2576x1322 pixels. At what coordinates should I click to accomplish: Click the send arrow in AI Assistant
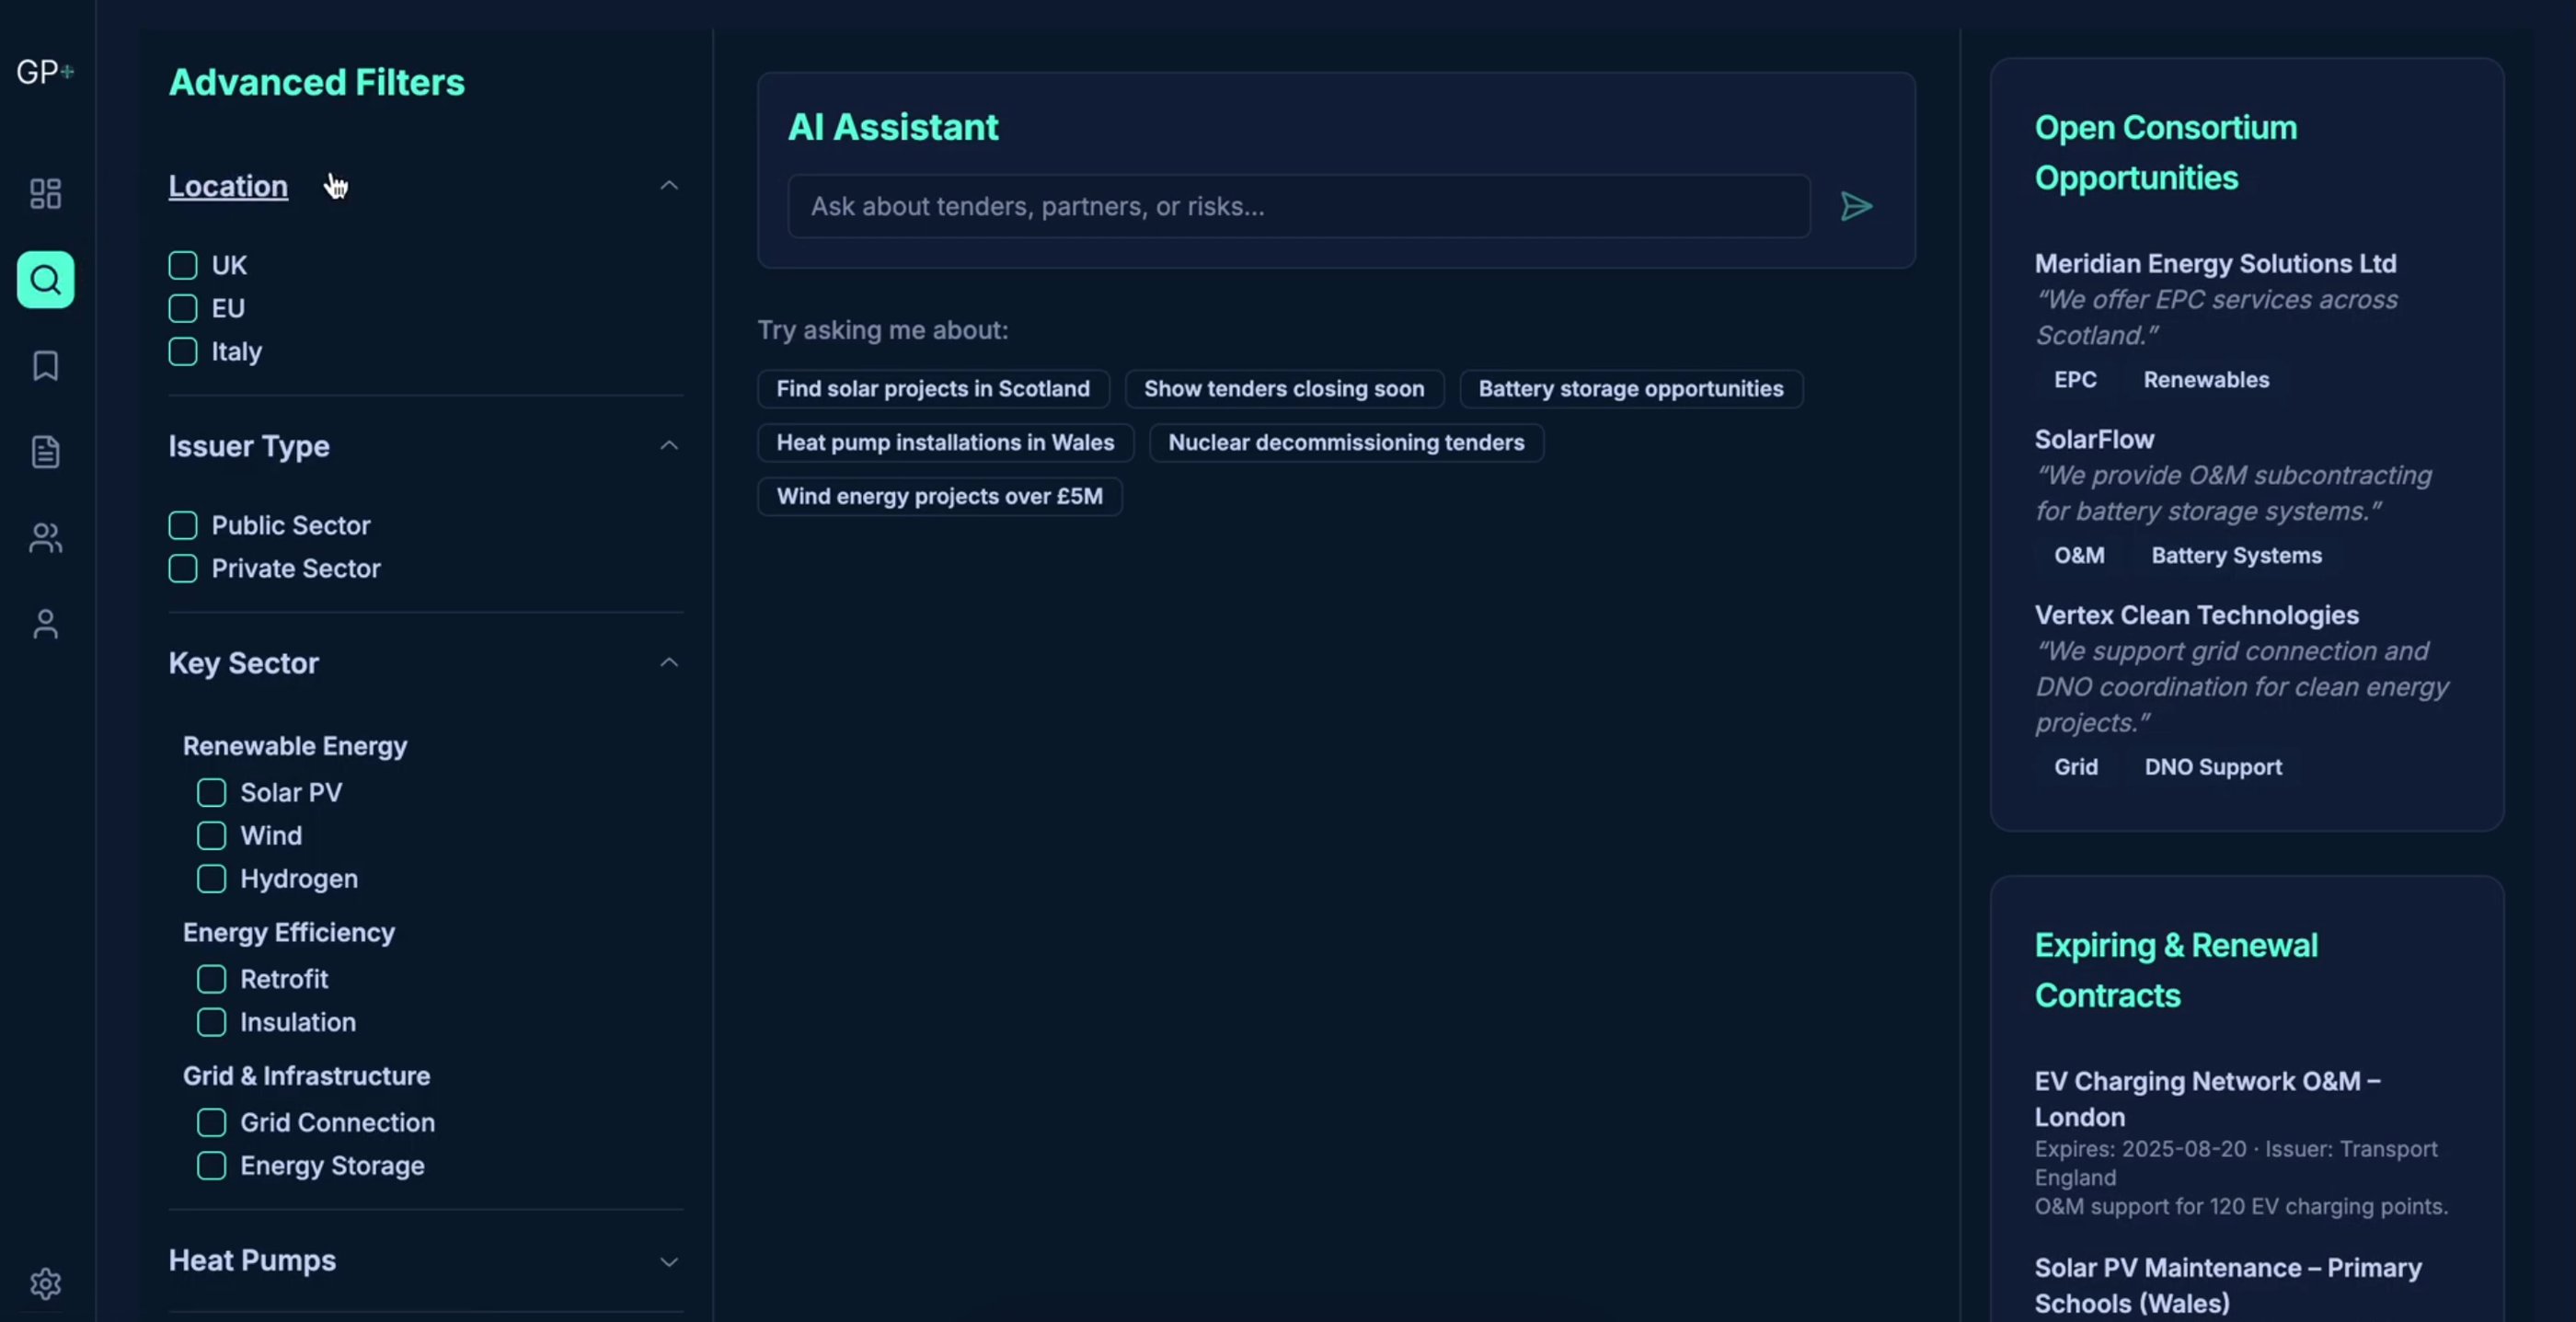(1856, 206)
